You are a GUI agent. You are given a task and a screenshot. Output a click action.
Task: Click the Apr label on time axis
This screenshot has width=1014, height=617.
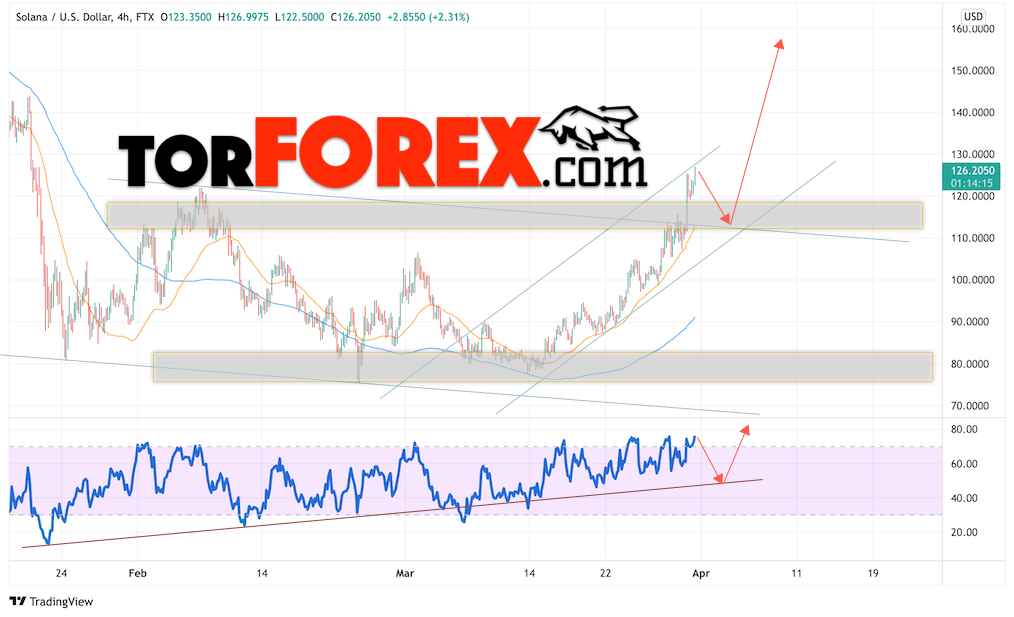(701, 573)
